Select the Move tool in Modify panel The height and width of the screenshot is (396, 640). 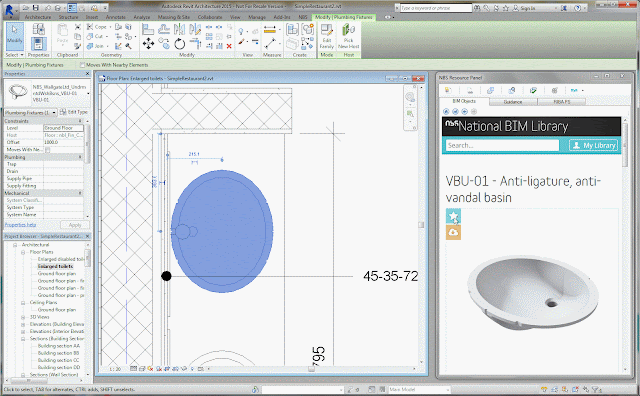pyautogui.click(x=149, y=43)
